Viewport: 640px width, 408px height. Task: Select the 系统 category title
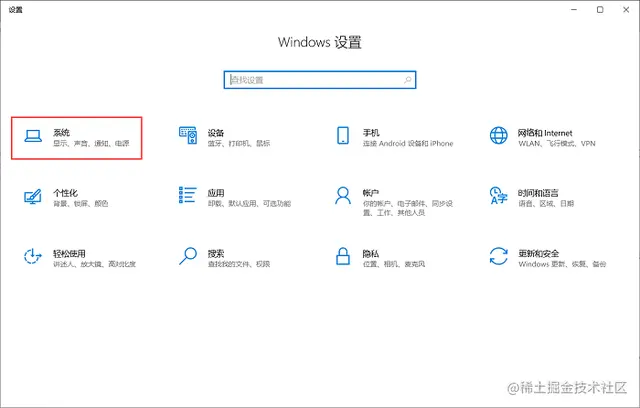point(61,133)
